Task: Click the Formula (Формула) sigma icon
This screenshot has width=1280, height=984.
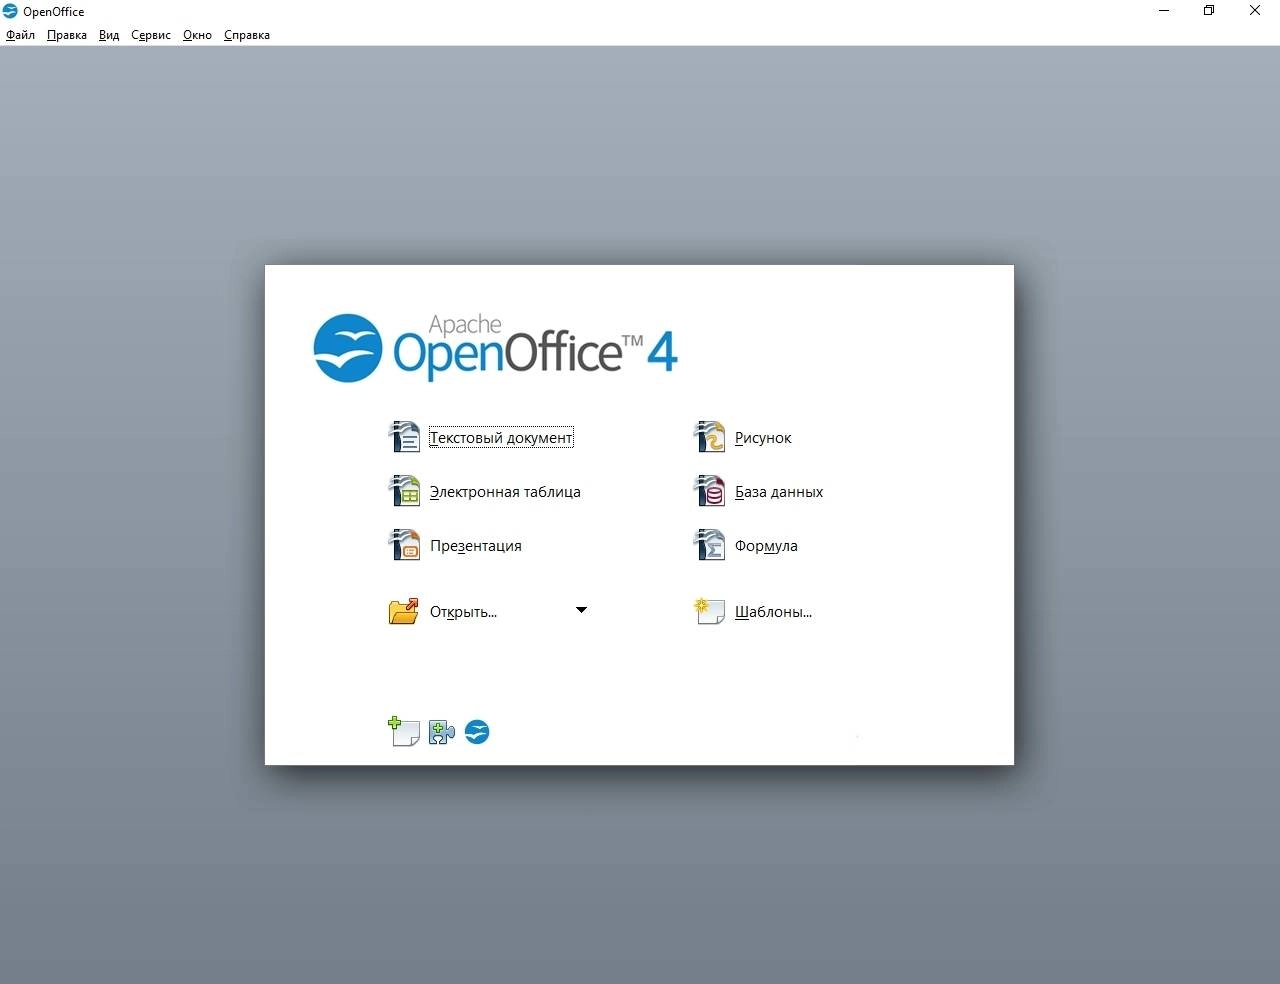Action: (709, 545)
